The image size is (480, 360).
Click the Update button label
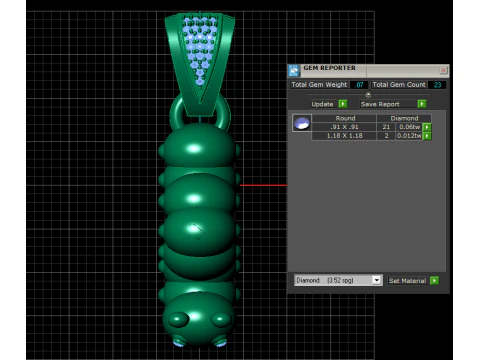point(322,104)
